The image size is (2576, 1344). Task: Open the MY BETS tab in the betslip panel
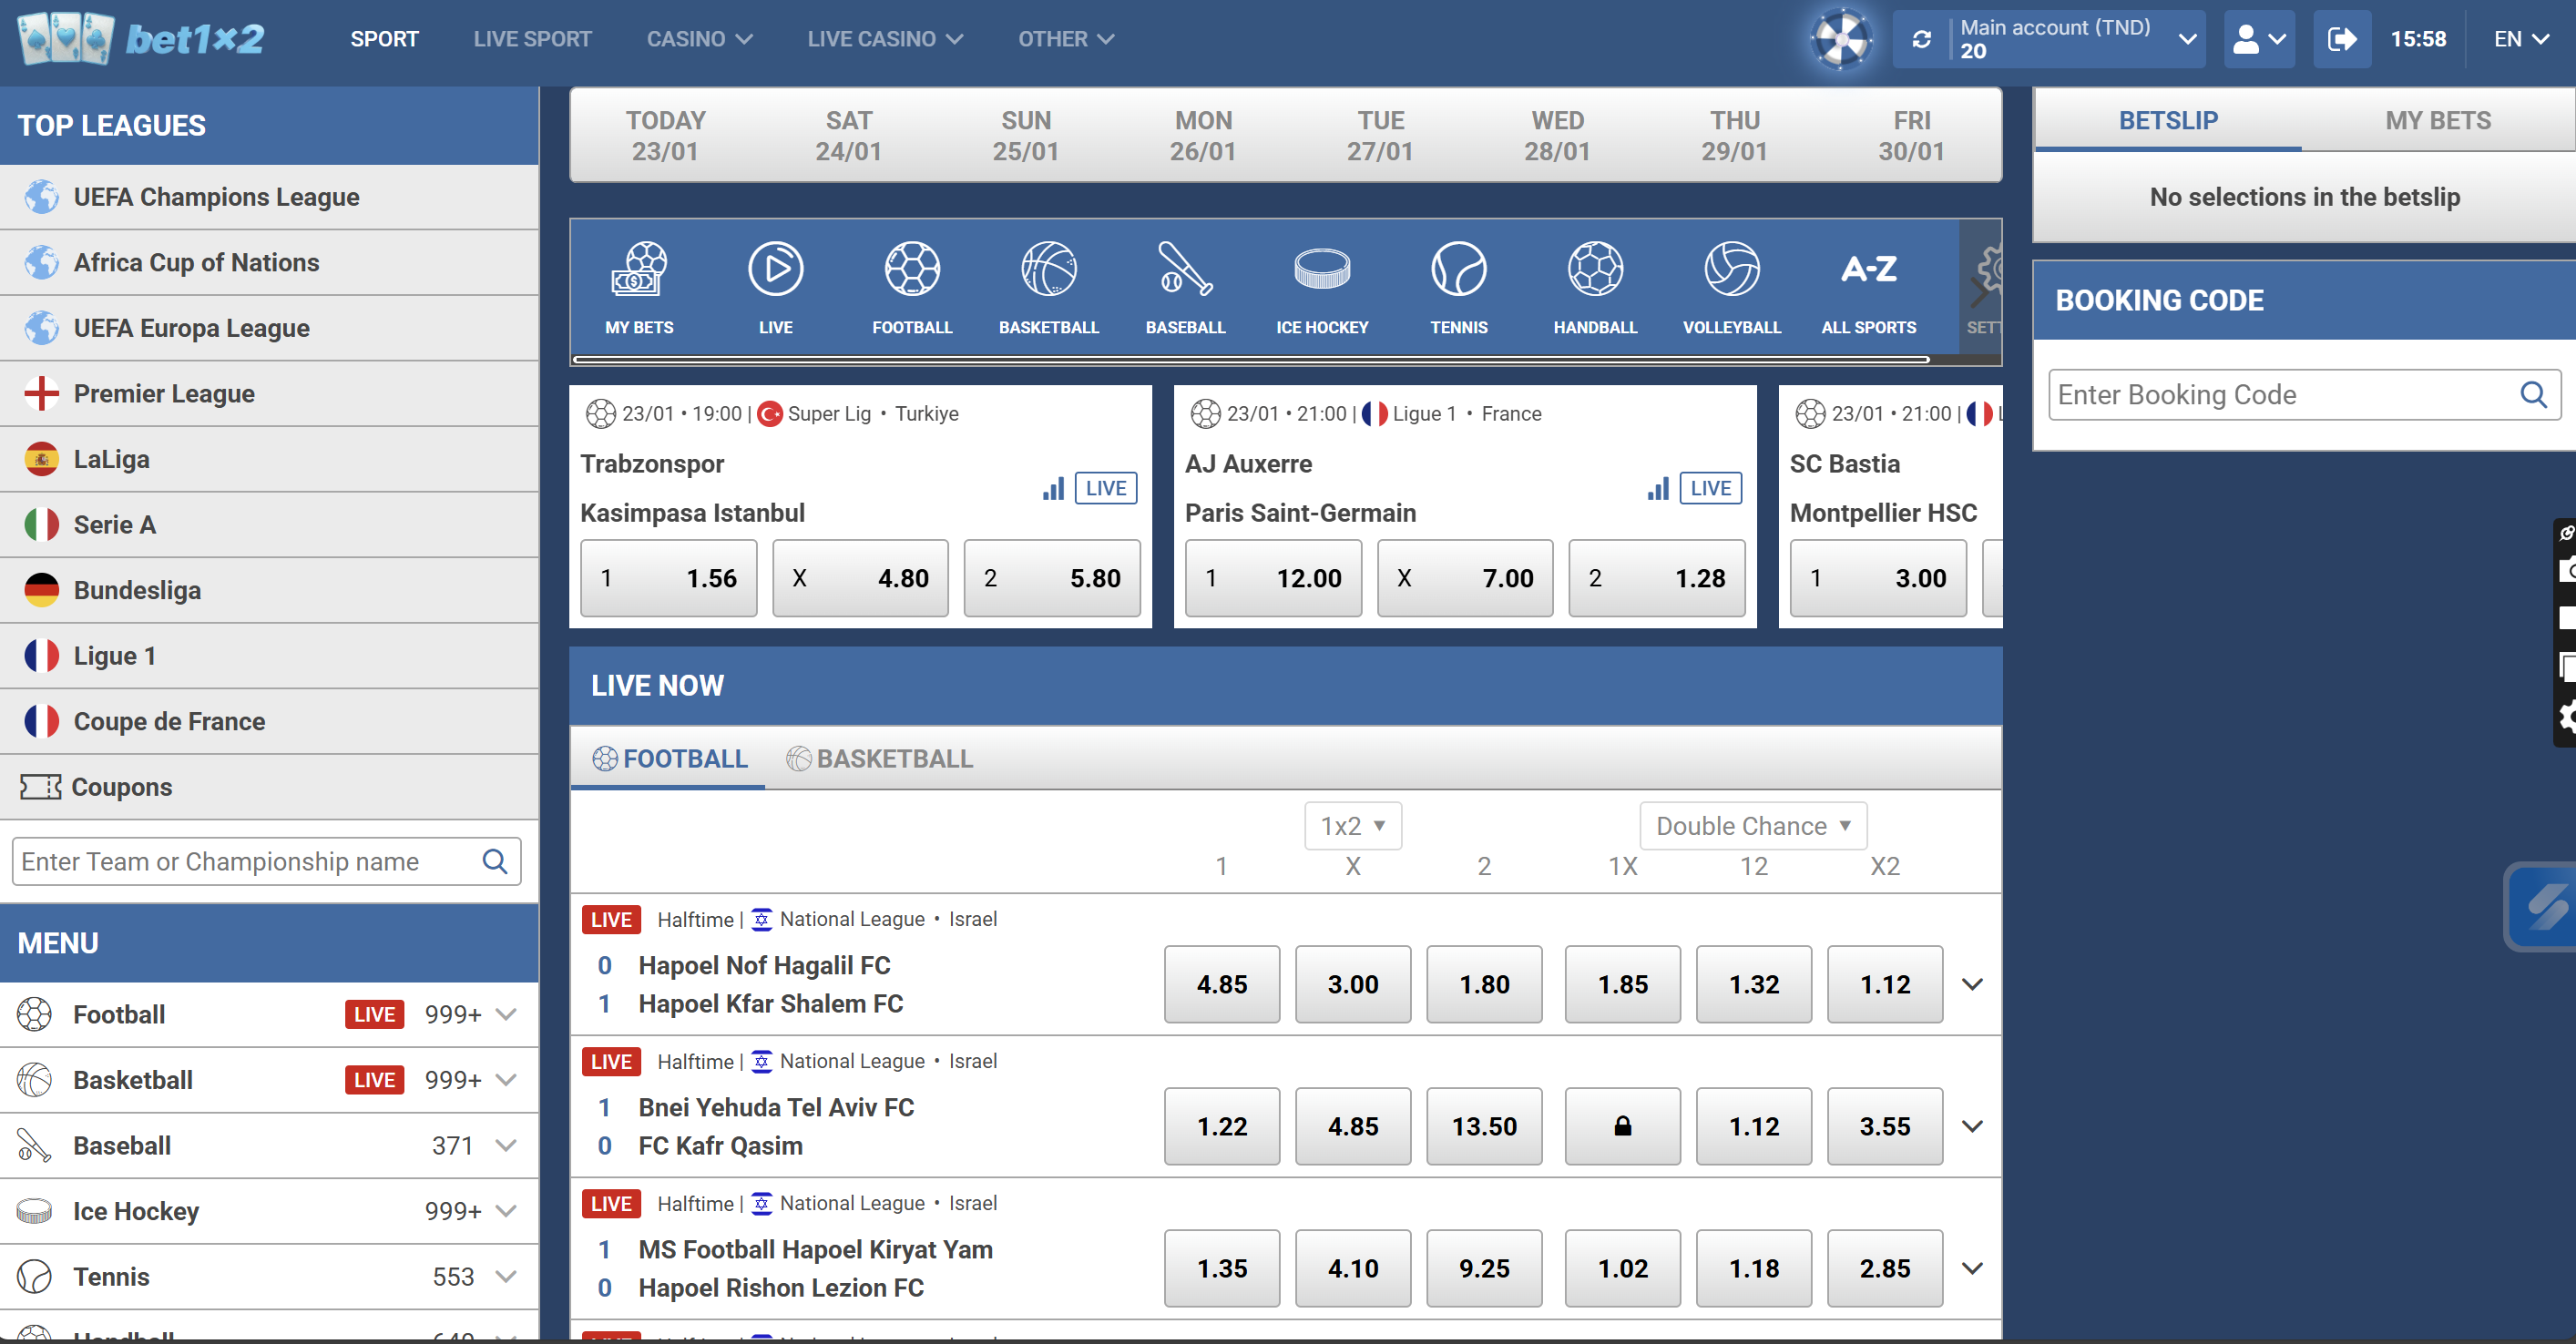point(2438,120)
